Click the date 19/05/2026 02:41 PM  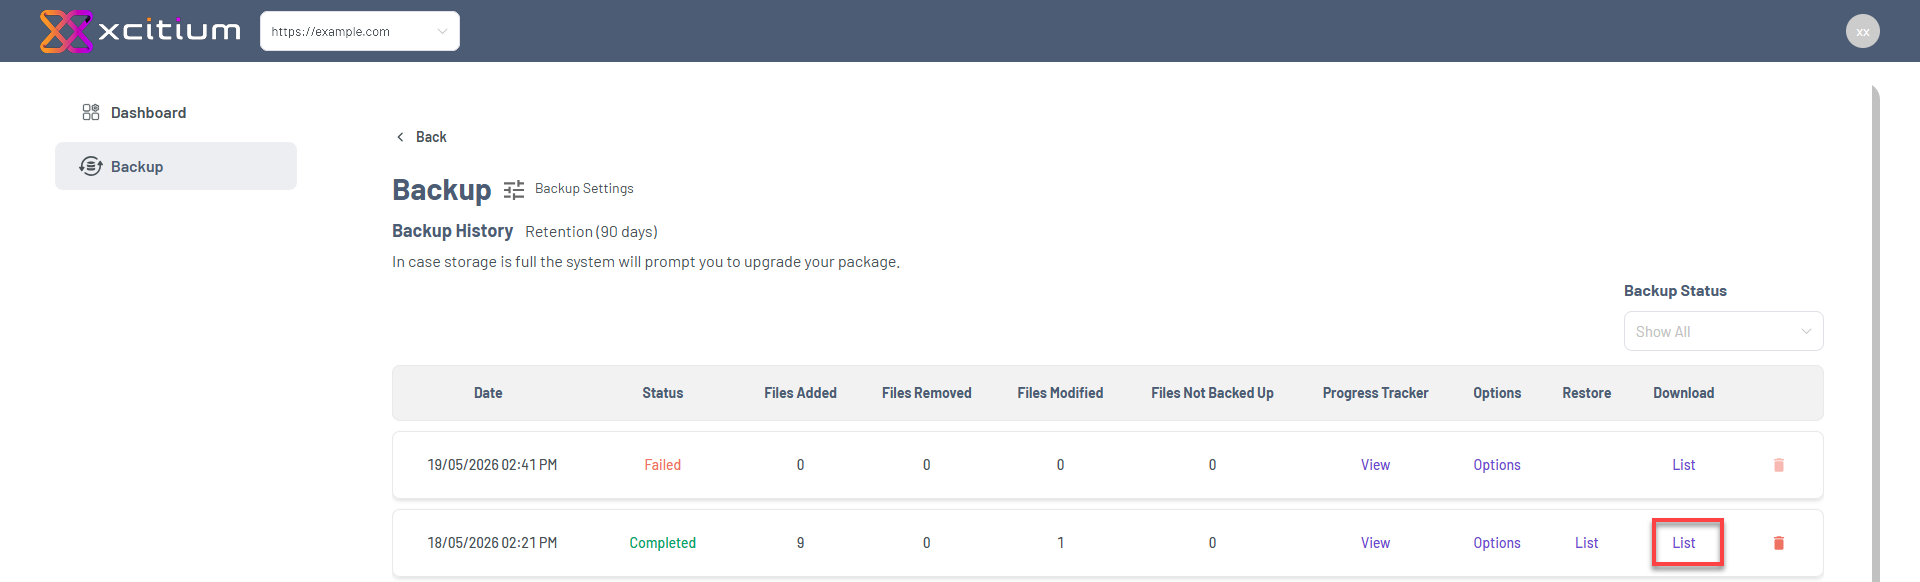492,465
